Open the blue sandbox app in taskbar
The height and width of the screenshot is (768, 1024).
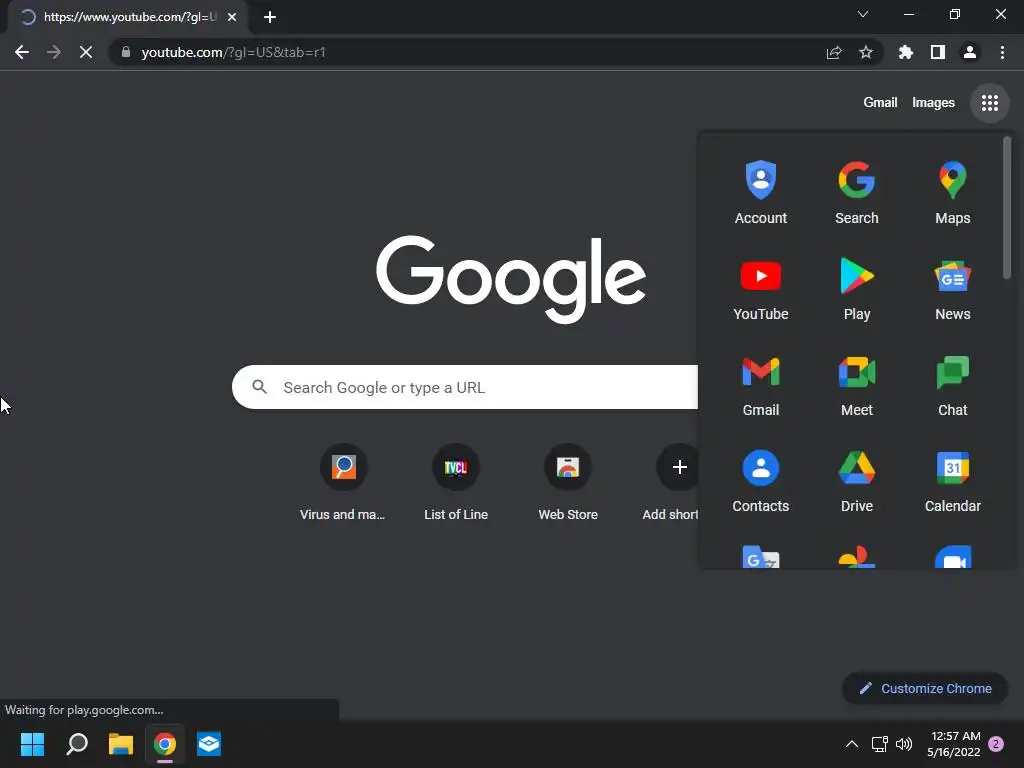coord(209,744)
